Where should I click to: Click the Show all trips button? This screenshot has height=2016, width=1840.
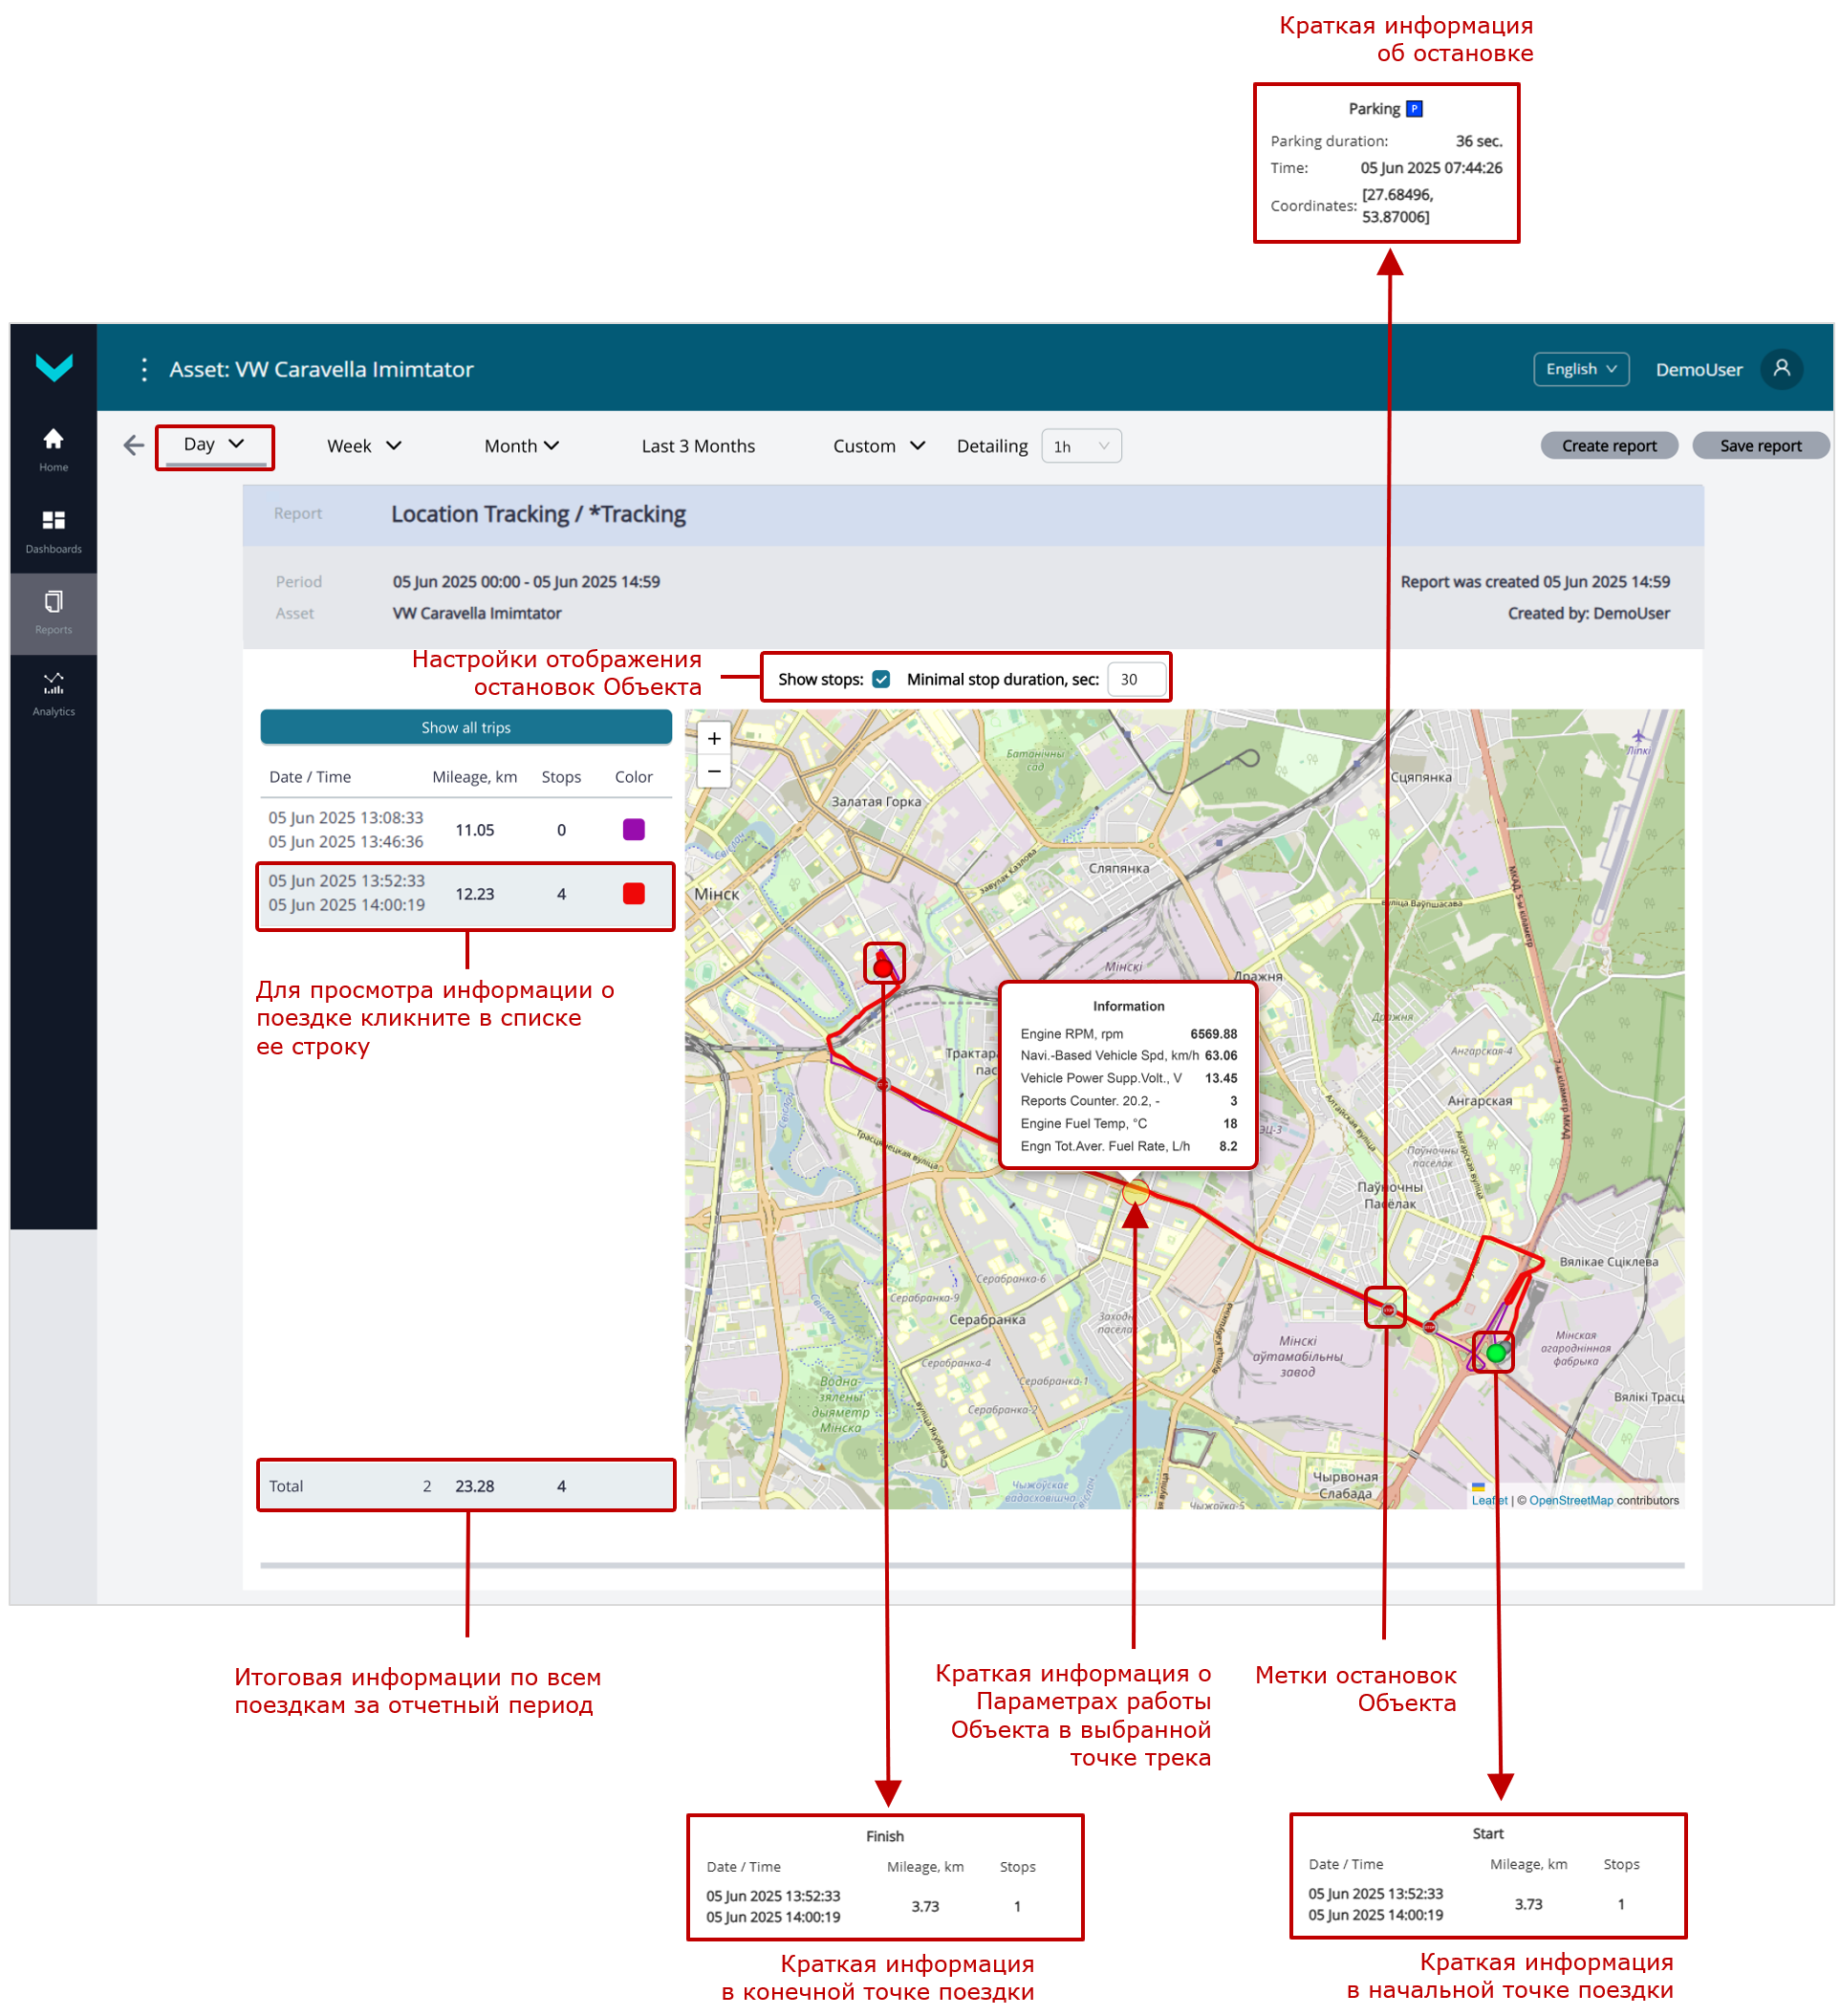click(x=465, y=727)
